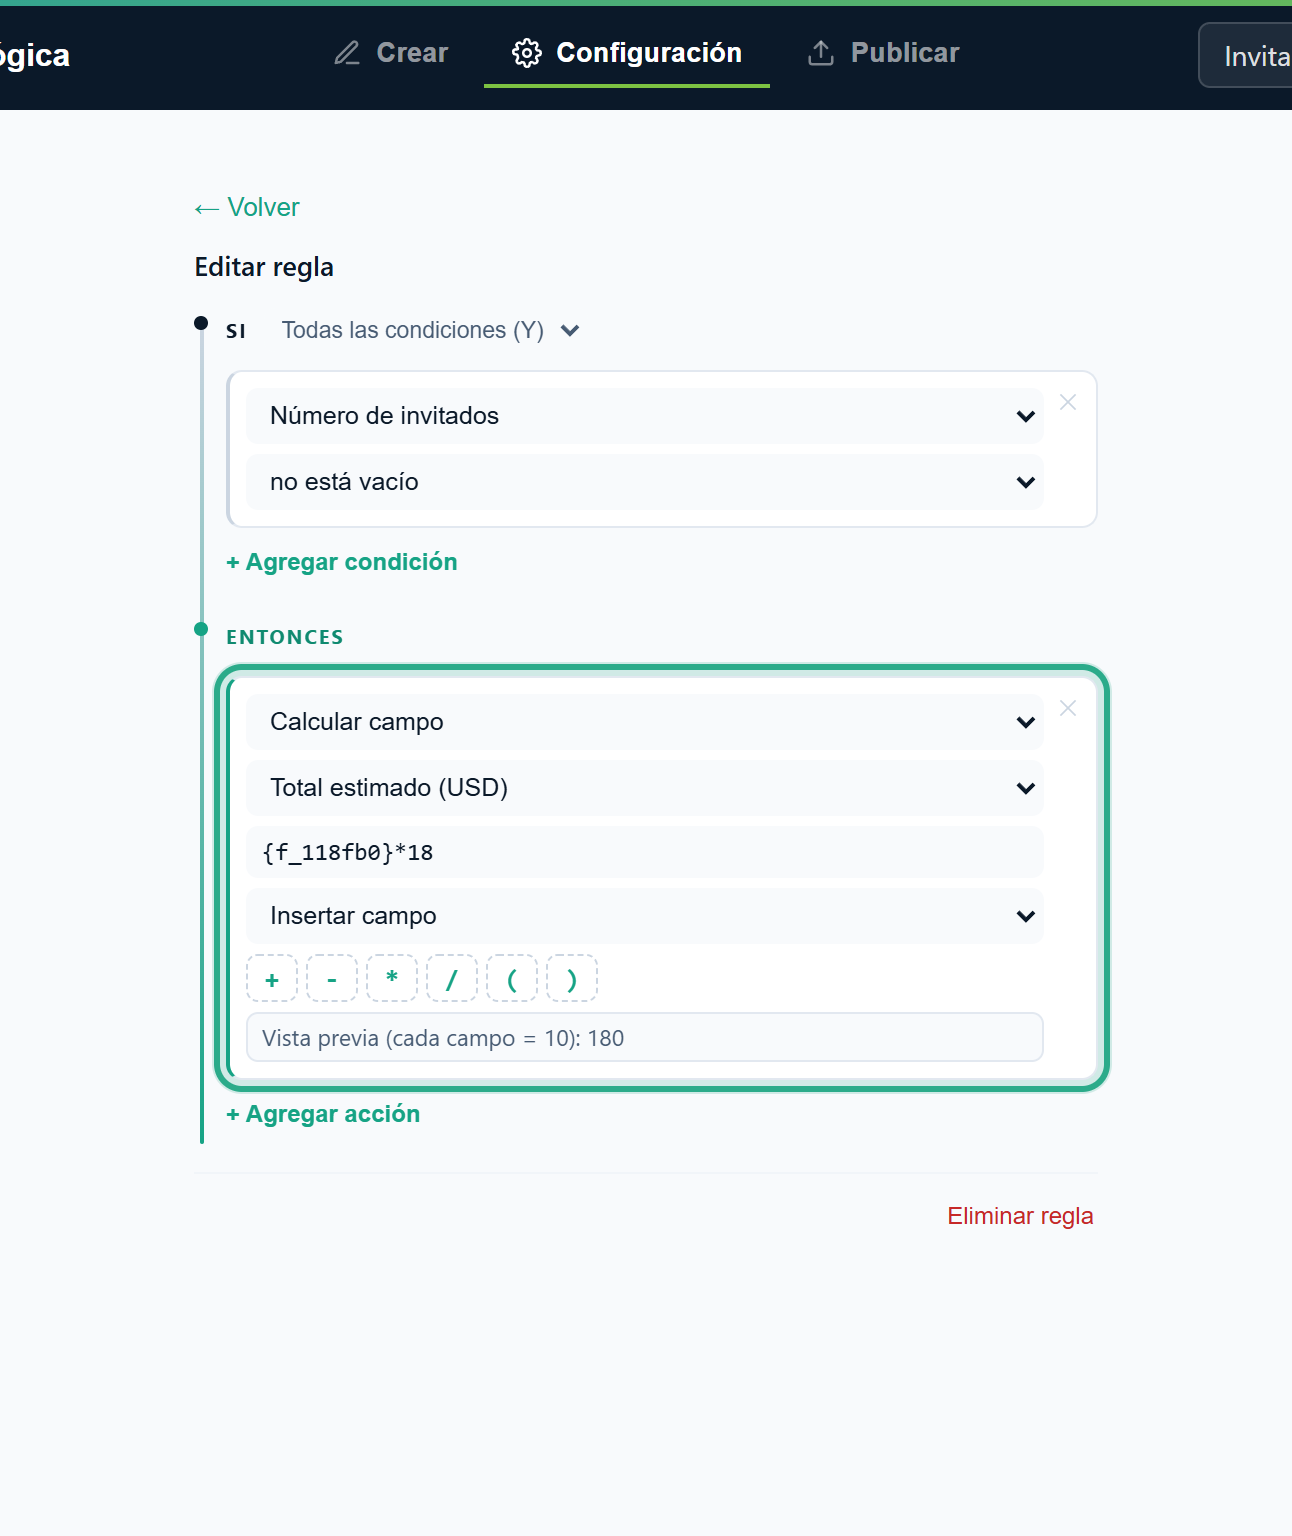Image resolution: width=1292 pixels, height=1536 pixels.
Task: Switch to the Publicar tab
Action: pyautogui.click(x=884, y=53)
